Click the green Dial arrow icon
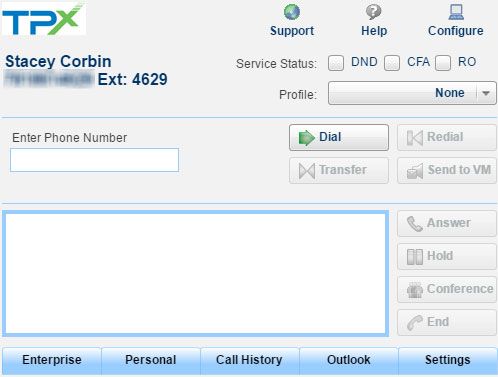This screenshot has height=377, width=498. point(306,138)
